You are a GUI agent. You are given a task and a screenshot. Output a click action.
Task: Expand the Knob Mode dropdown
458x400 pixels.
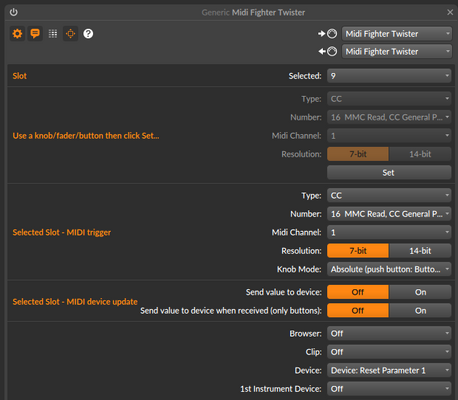(x=389, y=269)
